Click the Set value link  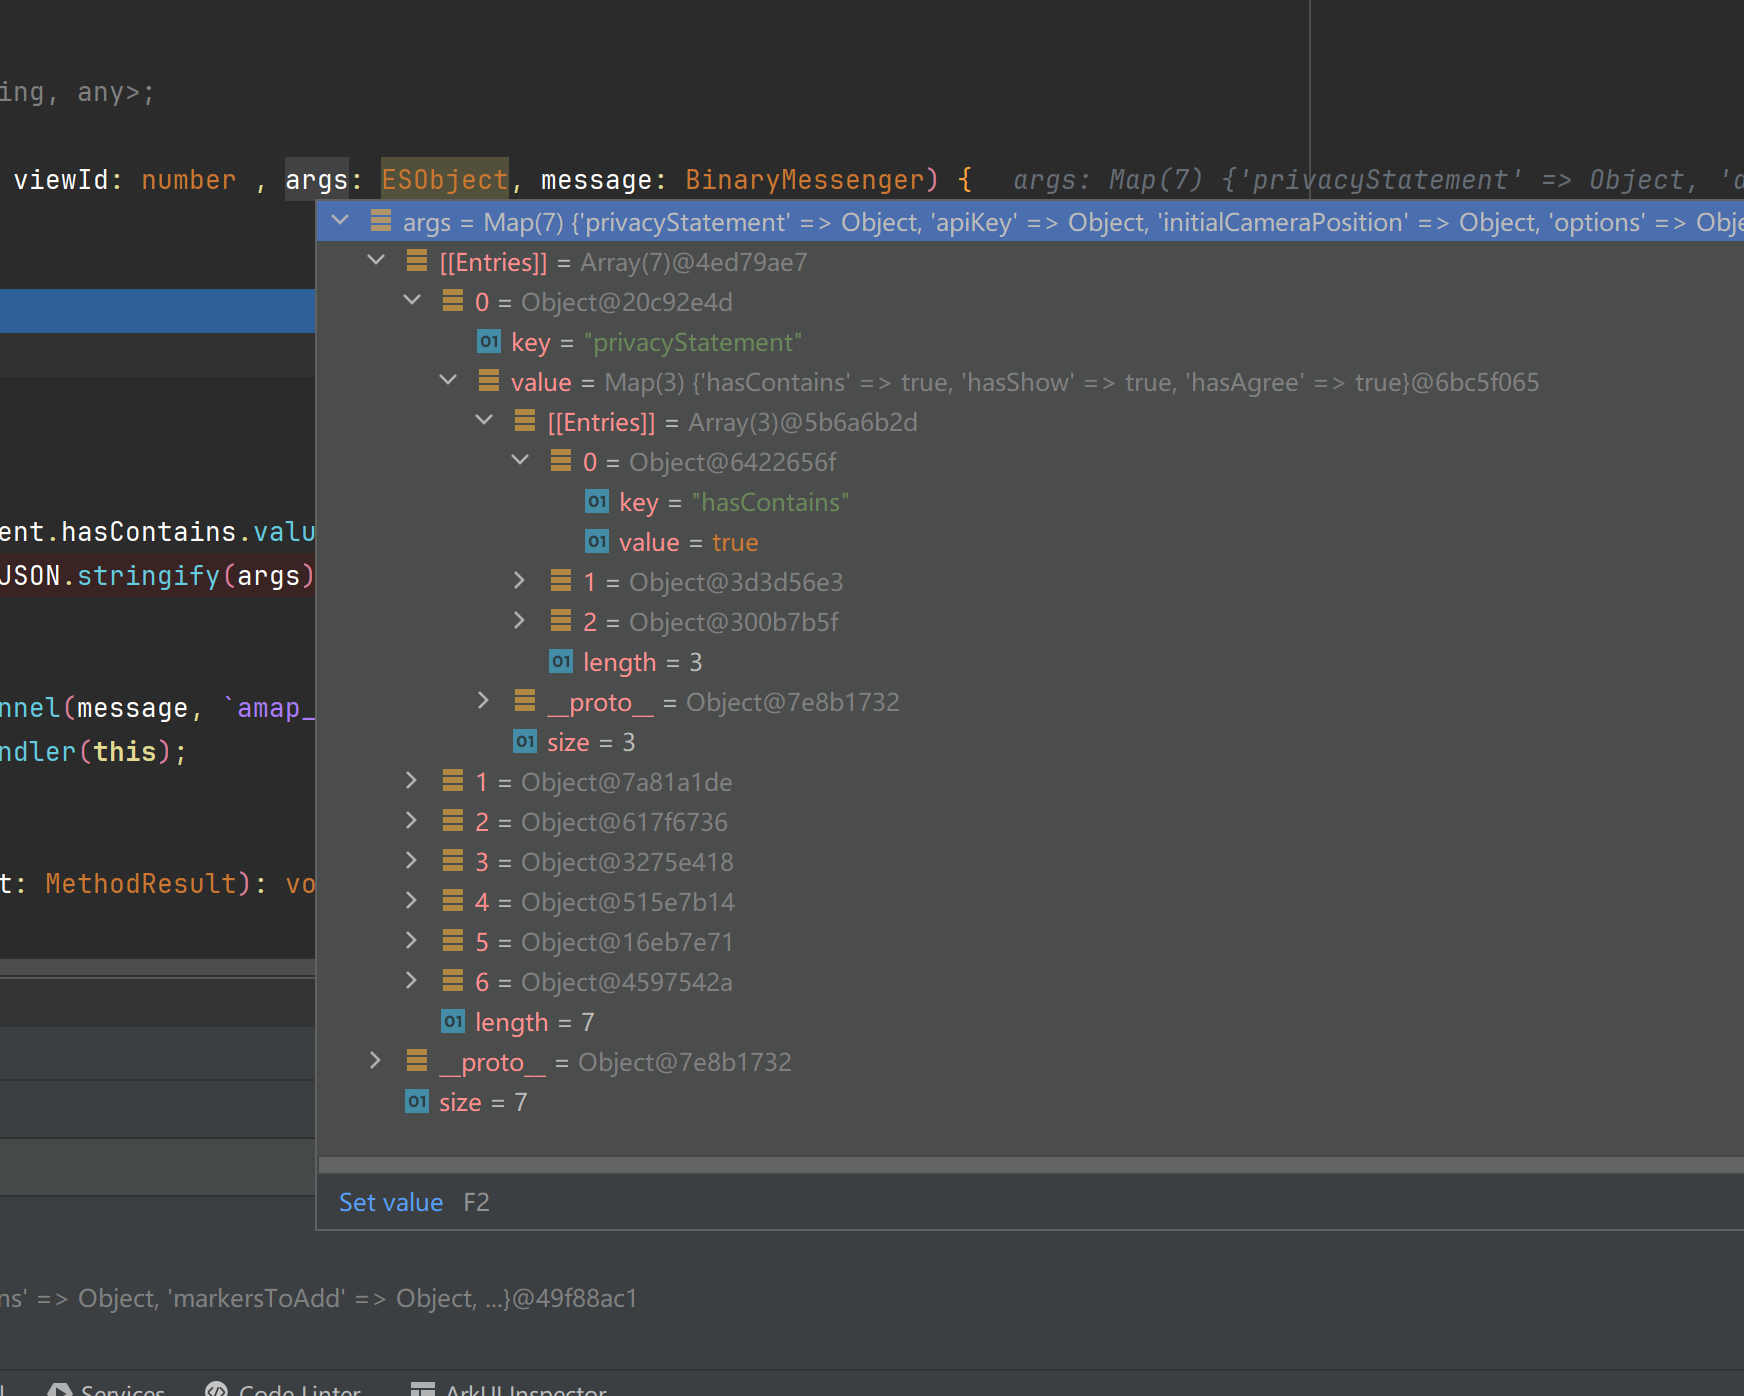point(390,1202)
